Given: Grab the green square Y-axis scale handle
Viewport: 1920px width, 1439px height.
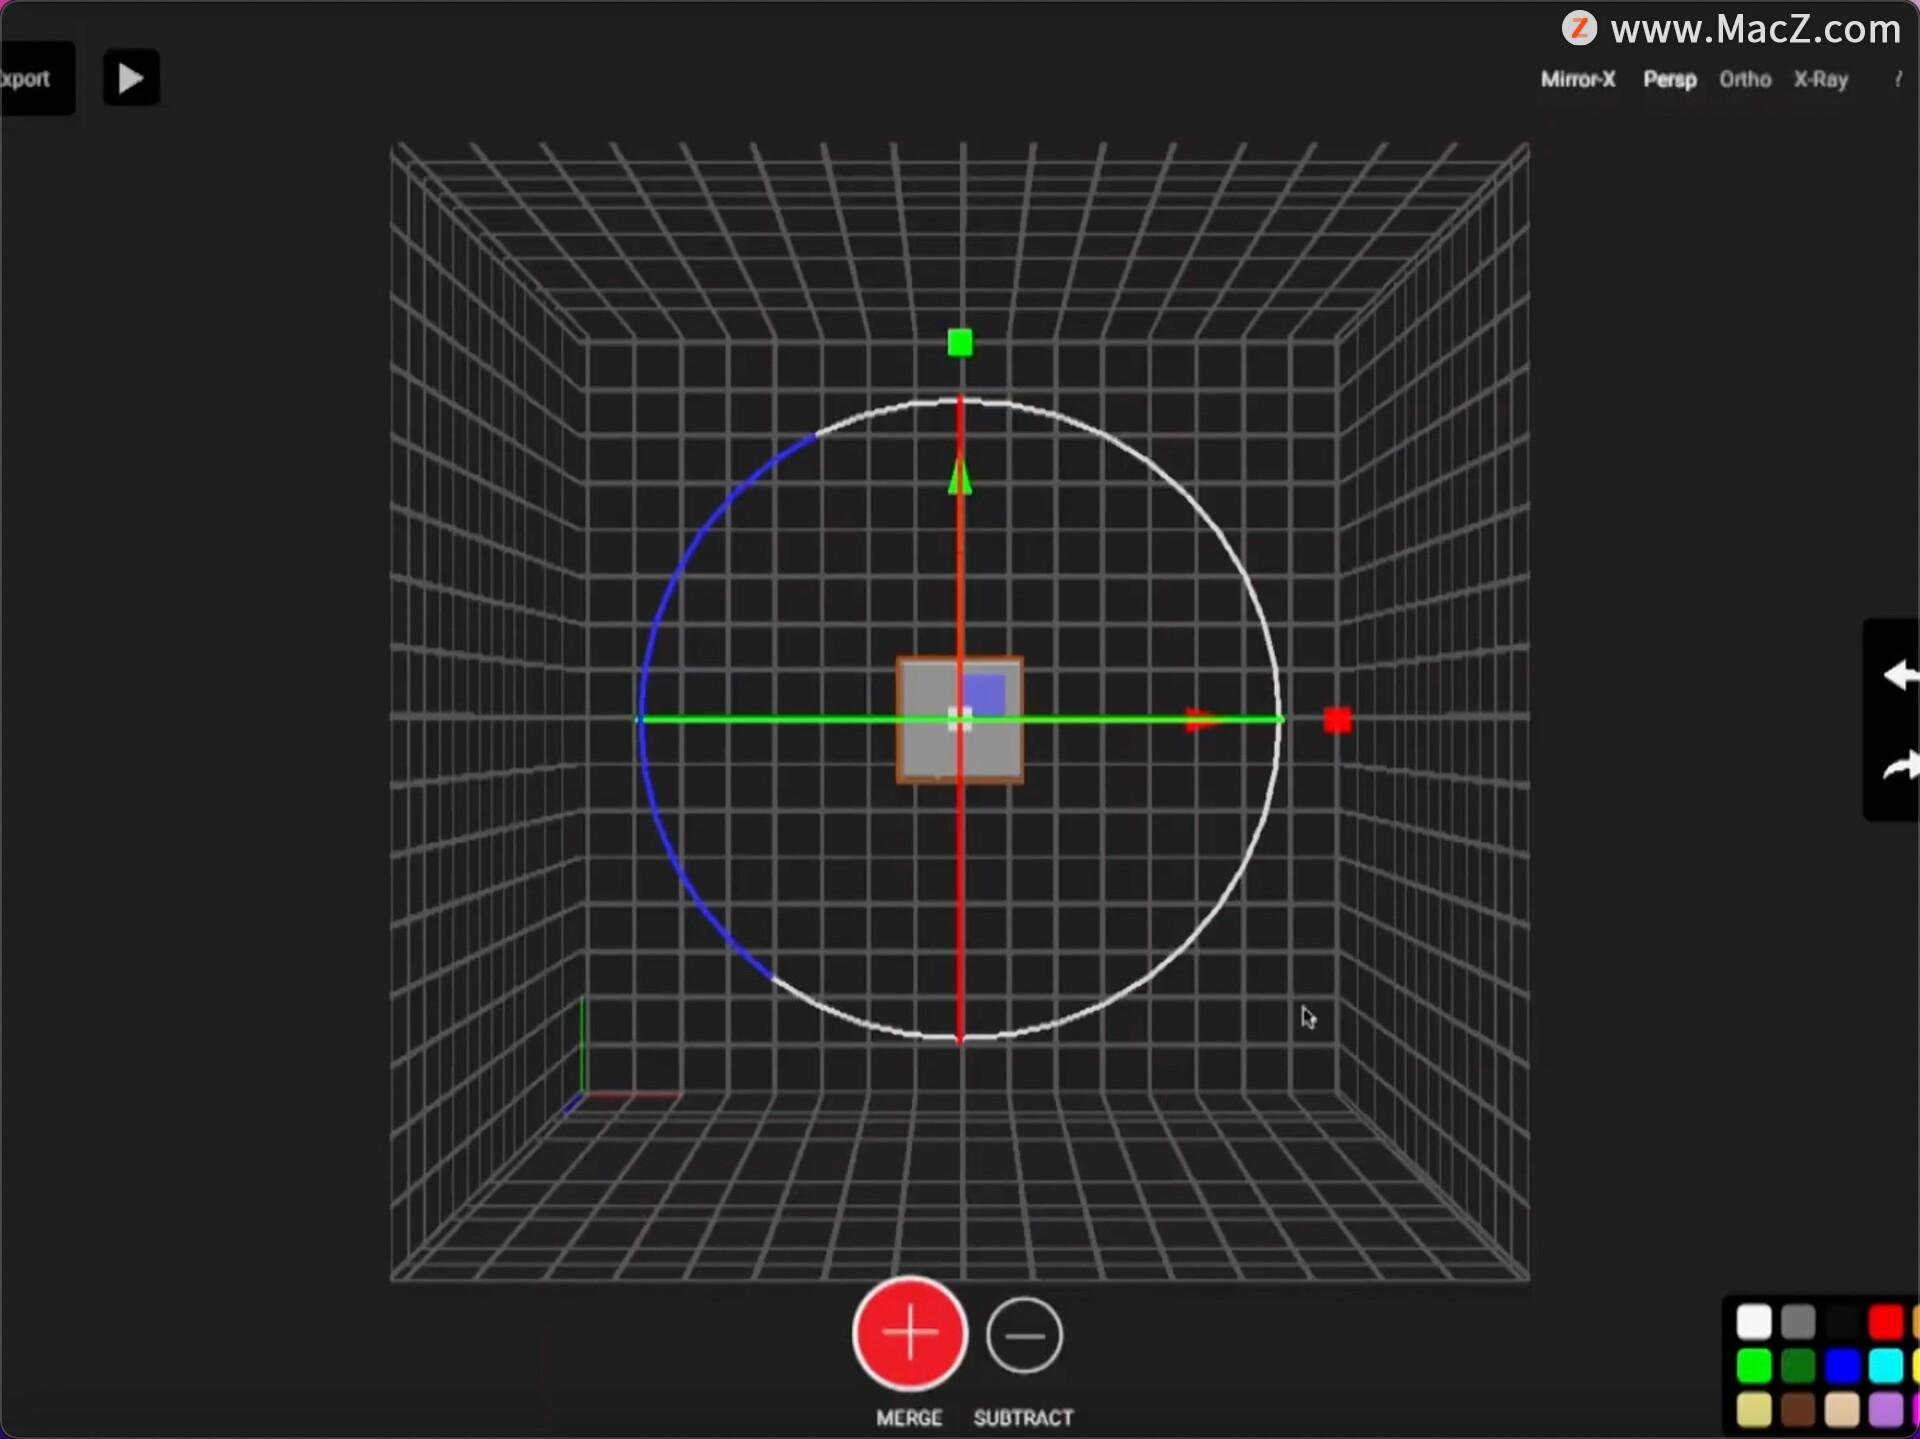Looking at the screenshot, I should [960, 343].
